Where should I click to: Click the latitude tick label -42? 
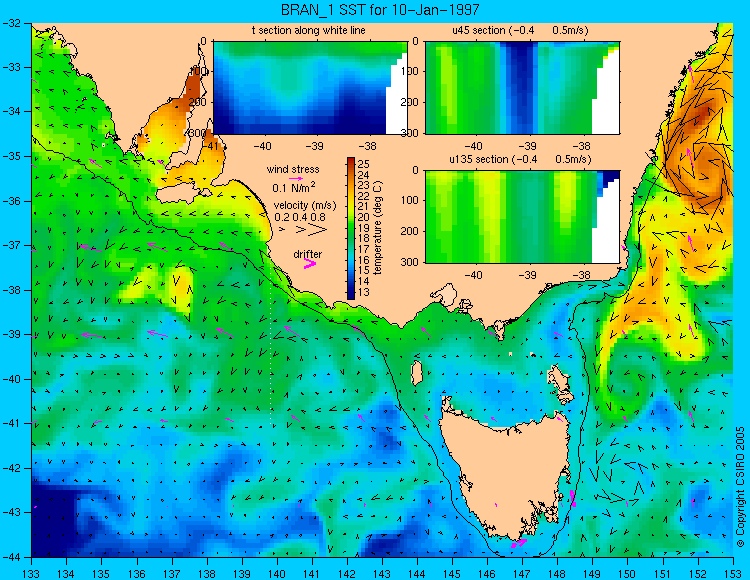coord(11,468)
